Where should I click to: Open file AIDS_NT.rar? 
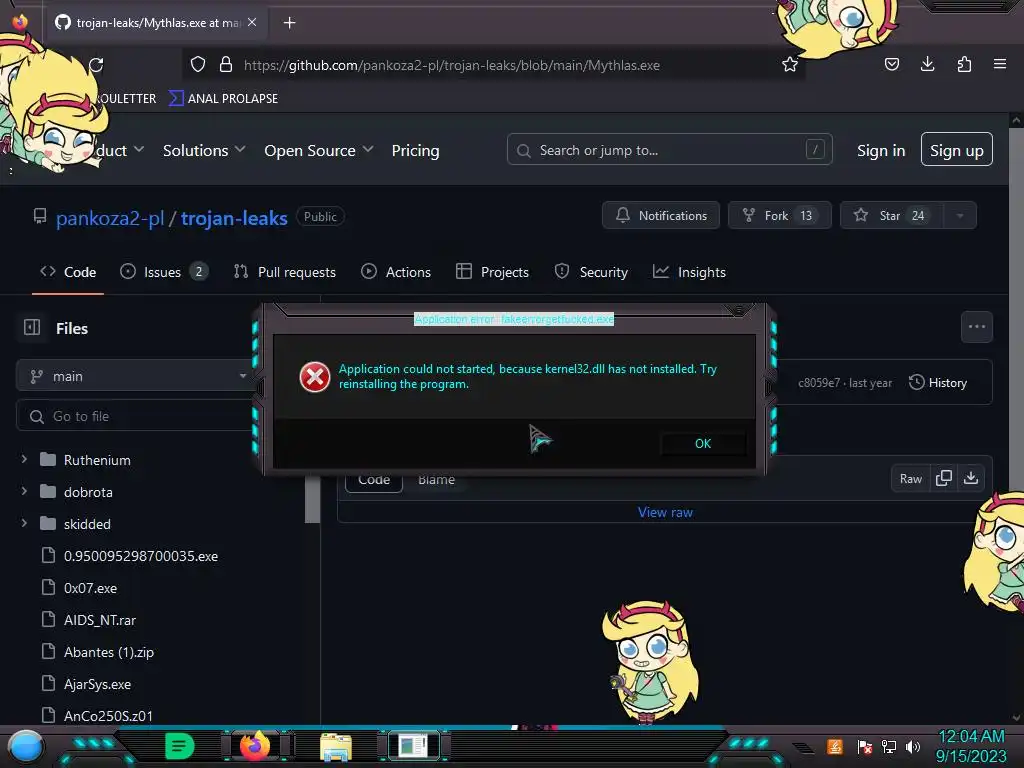[100, 620]
